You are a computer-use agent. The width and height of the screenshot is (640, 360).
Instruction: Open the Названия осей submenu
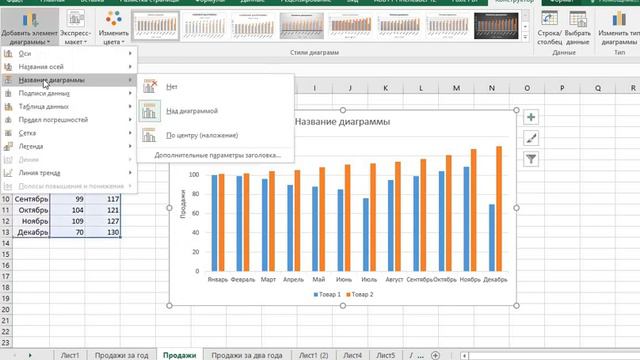(x=69, y=67)
